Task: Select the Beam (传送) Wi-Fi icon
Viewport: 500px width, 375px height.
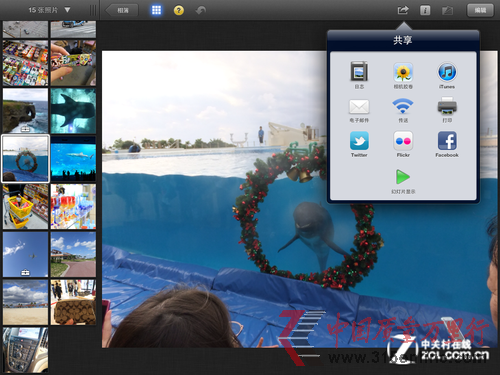Action: (403, 106)
